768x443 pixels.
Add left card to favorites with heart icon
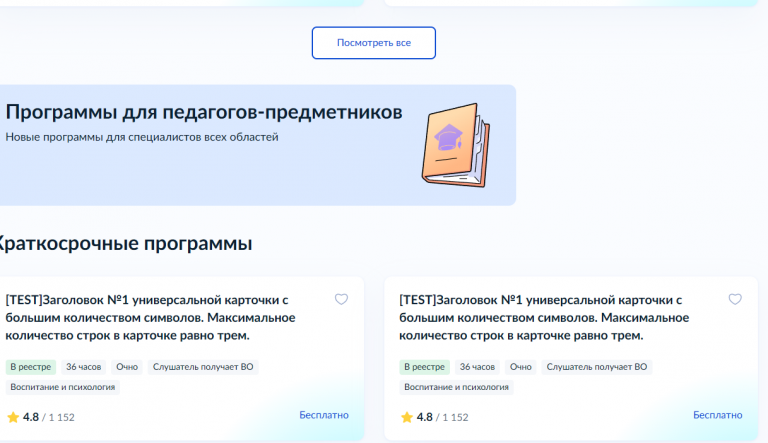click(341, 299)
